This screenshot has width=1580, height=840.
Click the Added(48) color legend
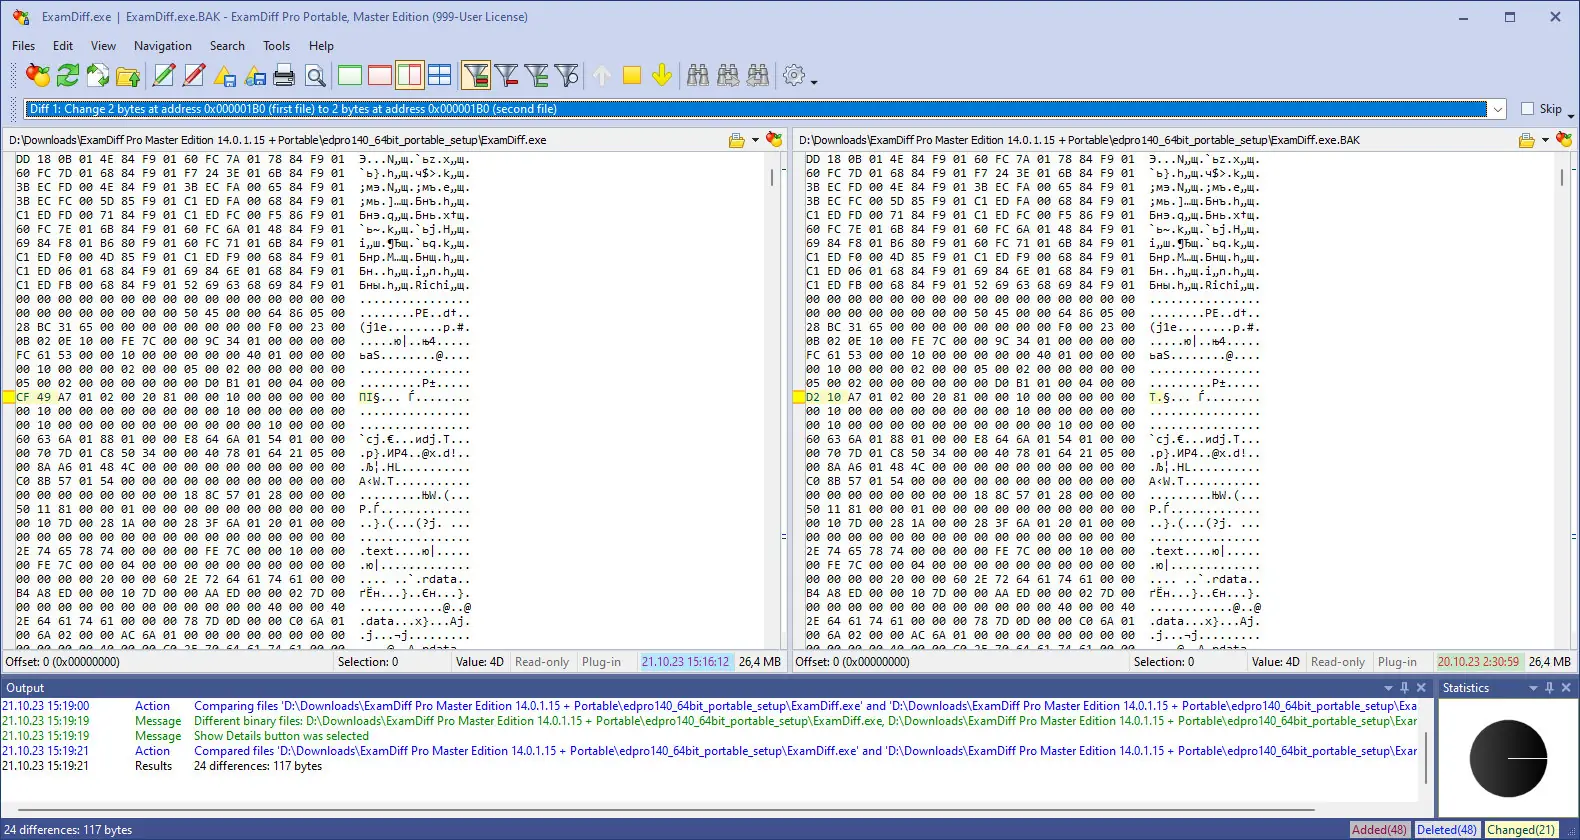tap(1379, 830)
